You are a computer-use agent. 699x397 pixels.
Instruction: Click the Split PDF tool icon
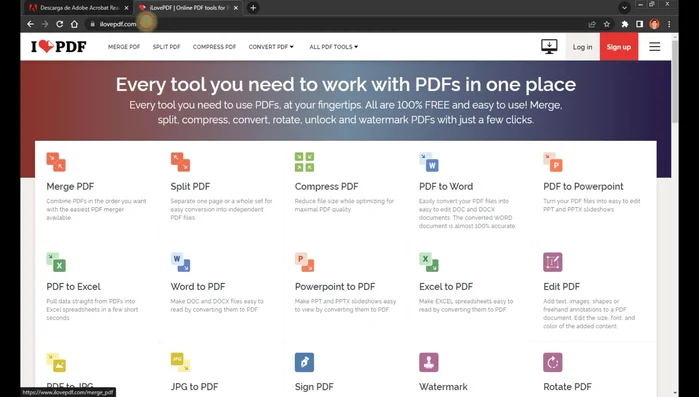pos(180,162)
